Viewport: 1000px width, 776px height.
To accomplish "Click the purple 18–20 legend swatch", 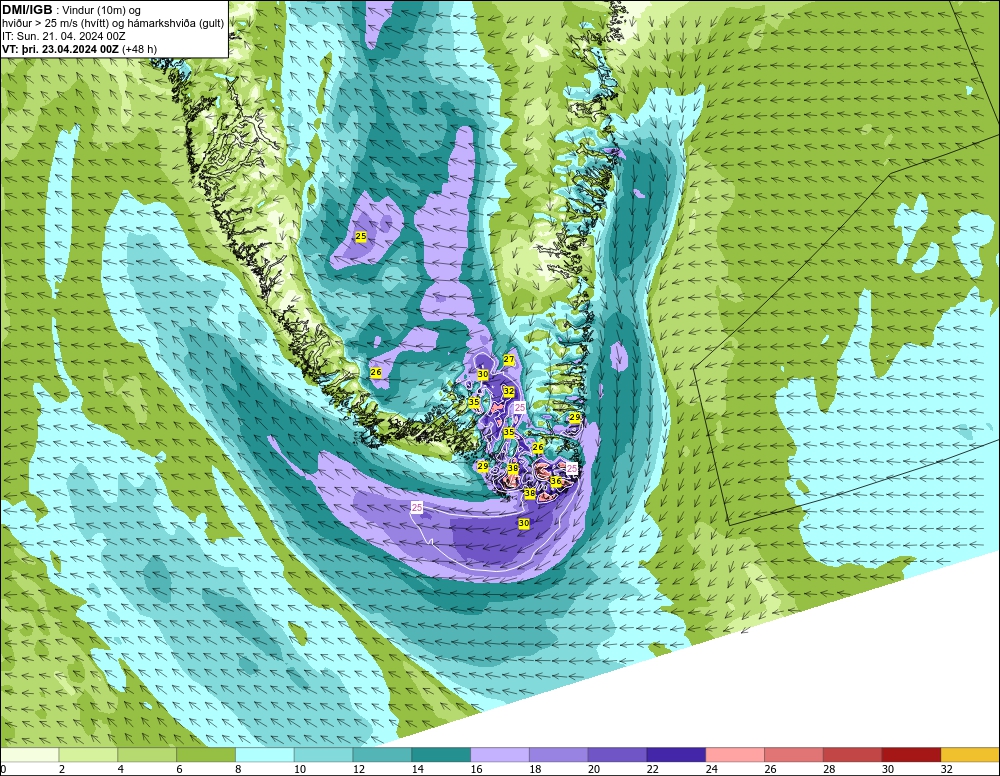I will tap(559, 755).
